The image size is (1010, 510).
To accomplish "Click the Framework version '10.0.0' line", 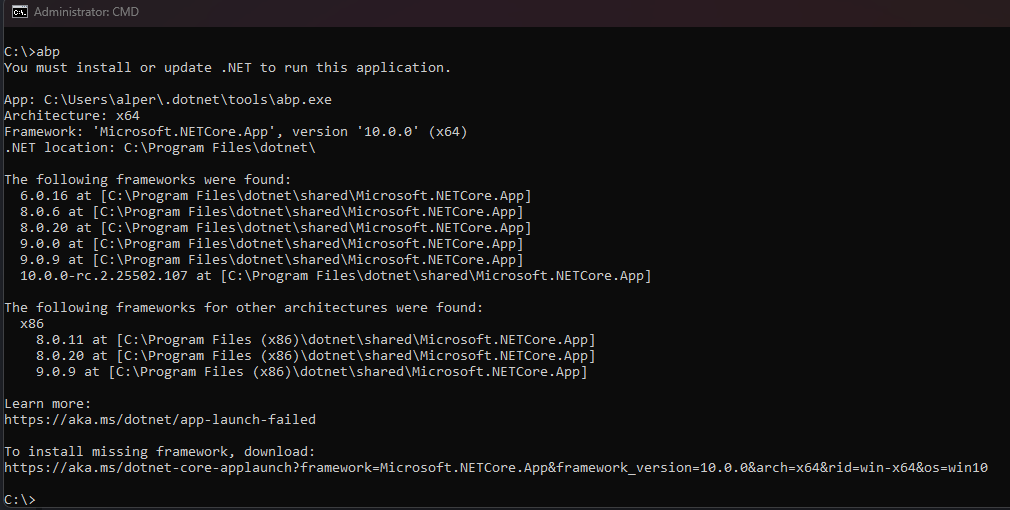I will point(235,132).
